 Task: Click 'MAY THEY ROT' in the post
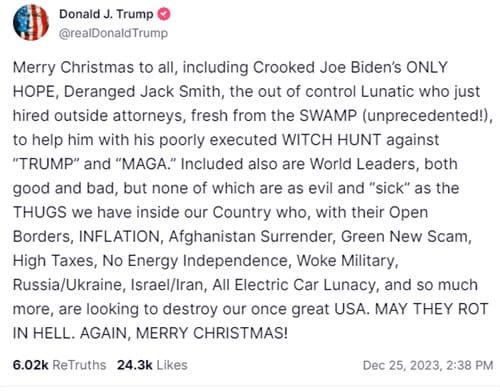point(432,309)
